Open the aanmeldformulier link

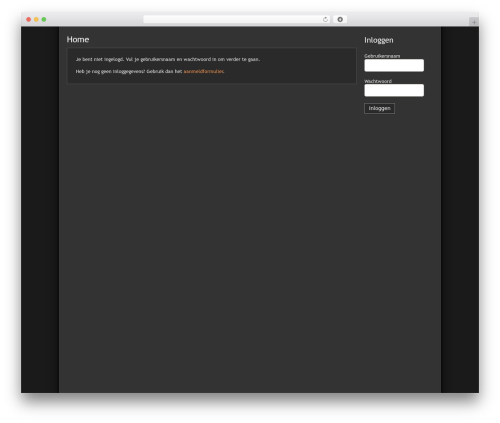(x=204, y=71)
